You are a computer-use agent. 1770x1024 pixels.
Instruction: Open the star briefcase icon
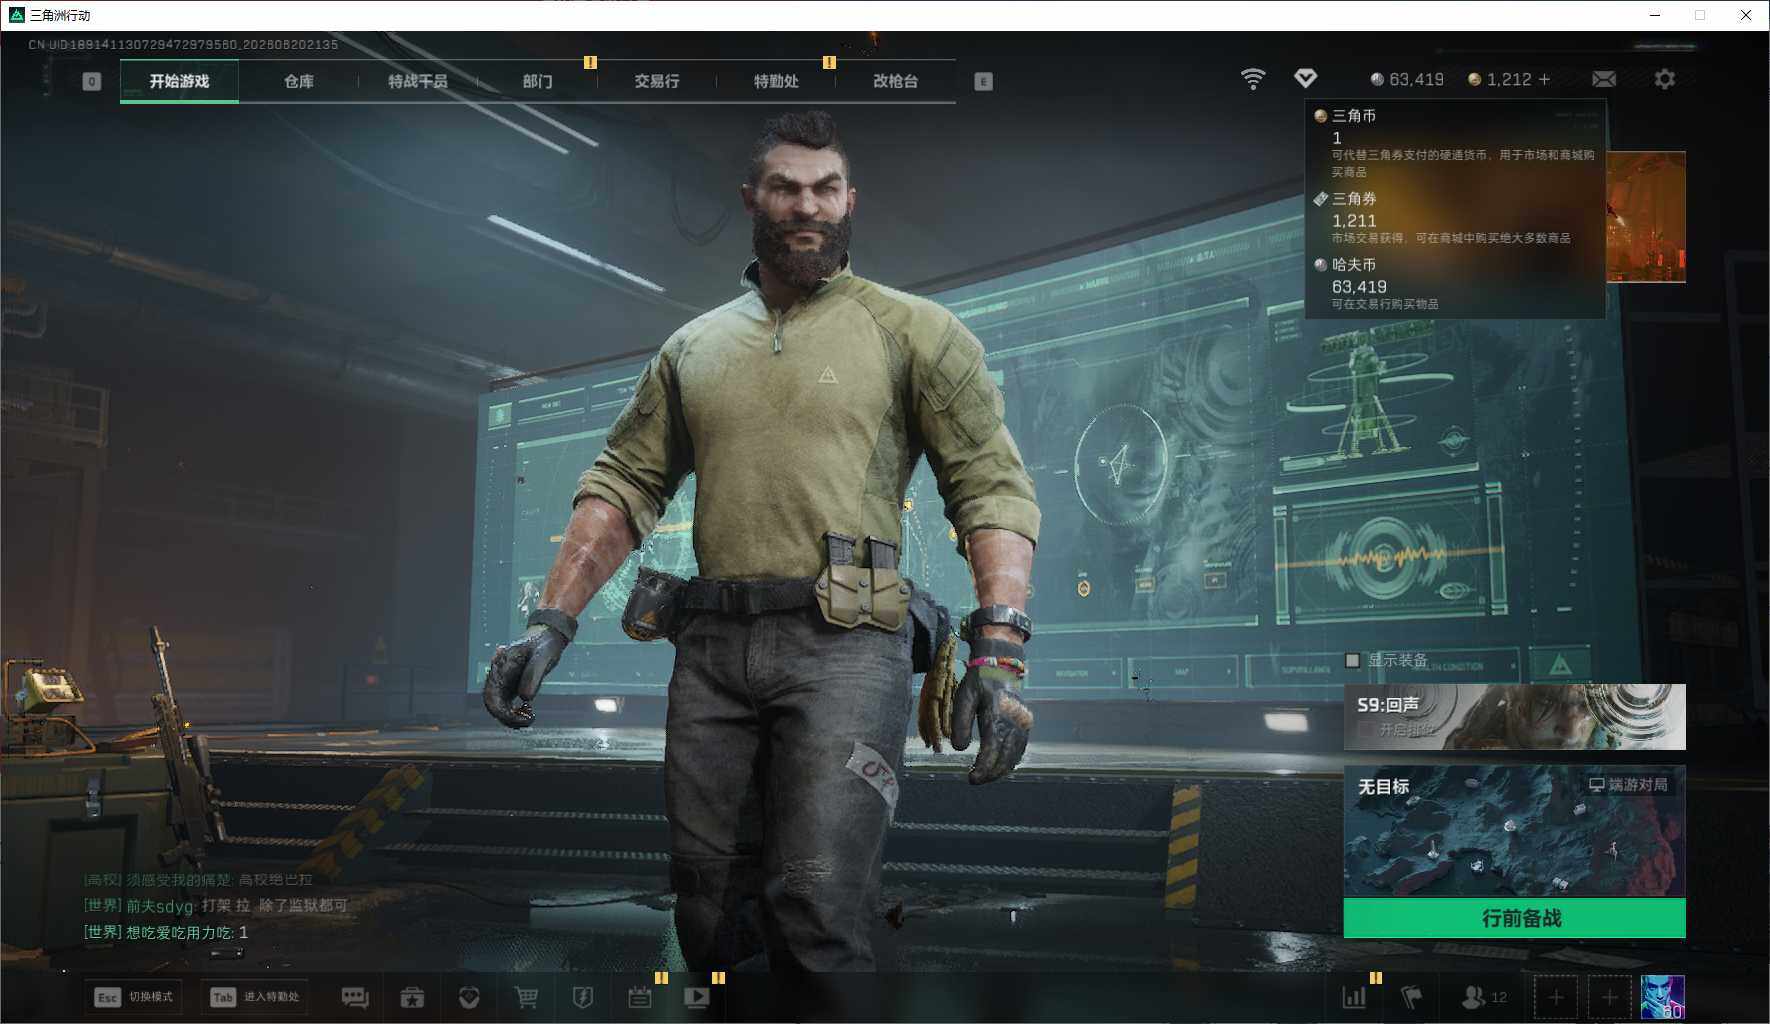pyautogui.click(x=412, y=997)
